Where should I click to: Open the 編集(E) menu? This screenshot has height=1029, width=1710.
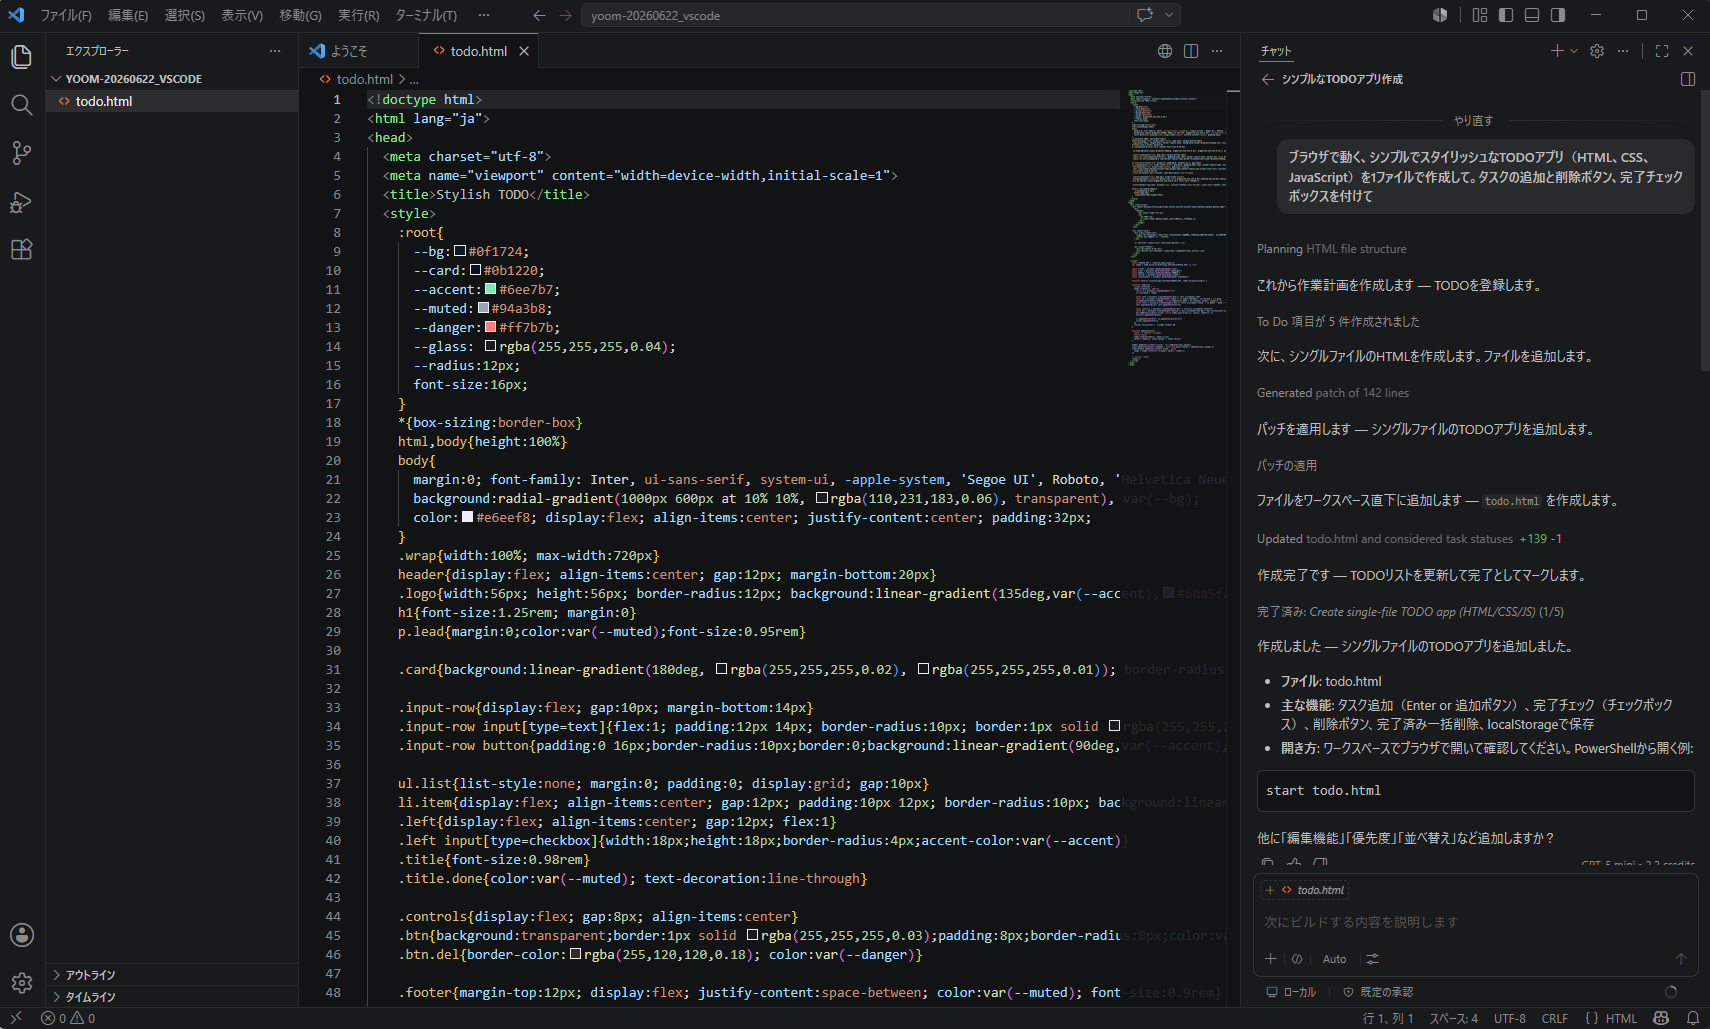pos(128,15)
